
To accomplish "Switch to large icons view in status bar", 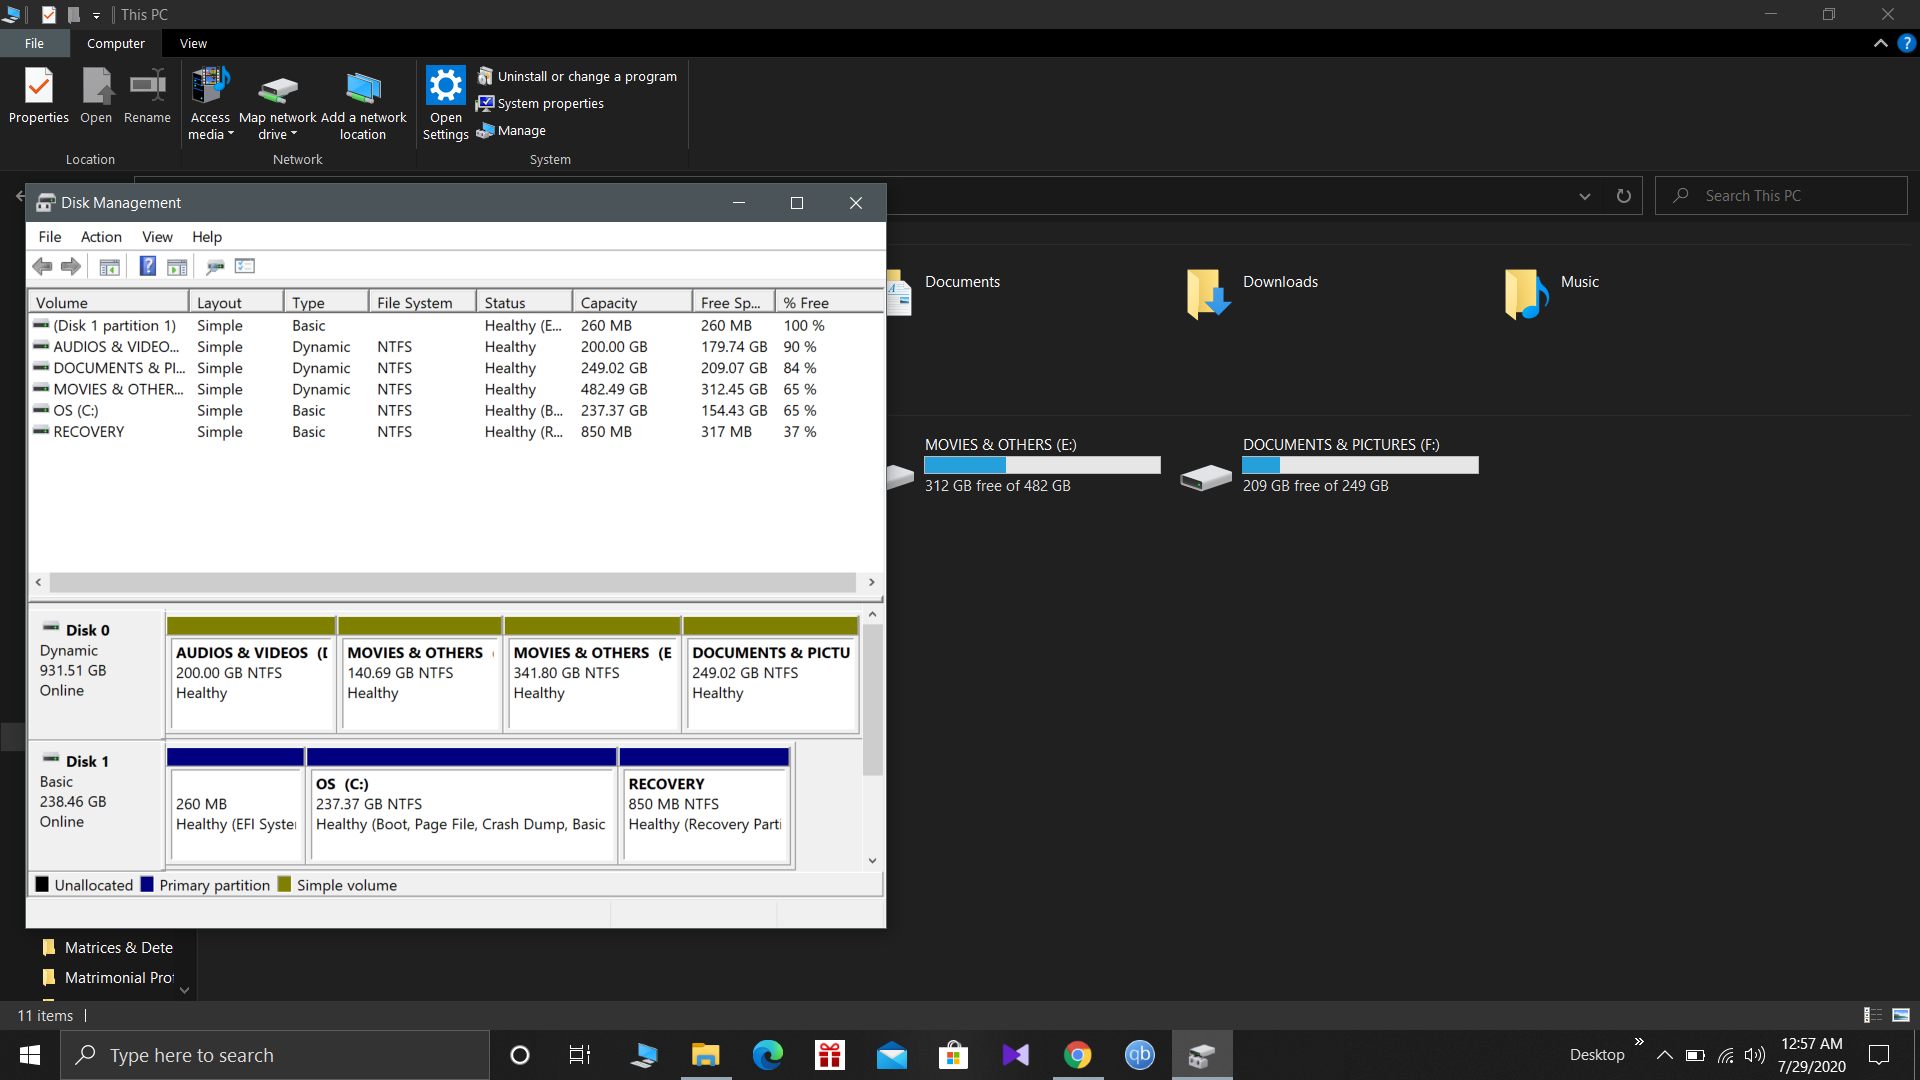I will (1901, 1015).
